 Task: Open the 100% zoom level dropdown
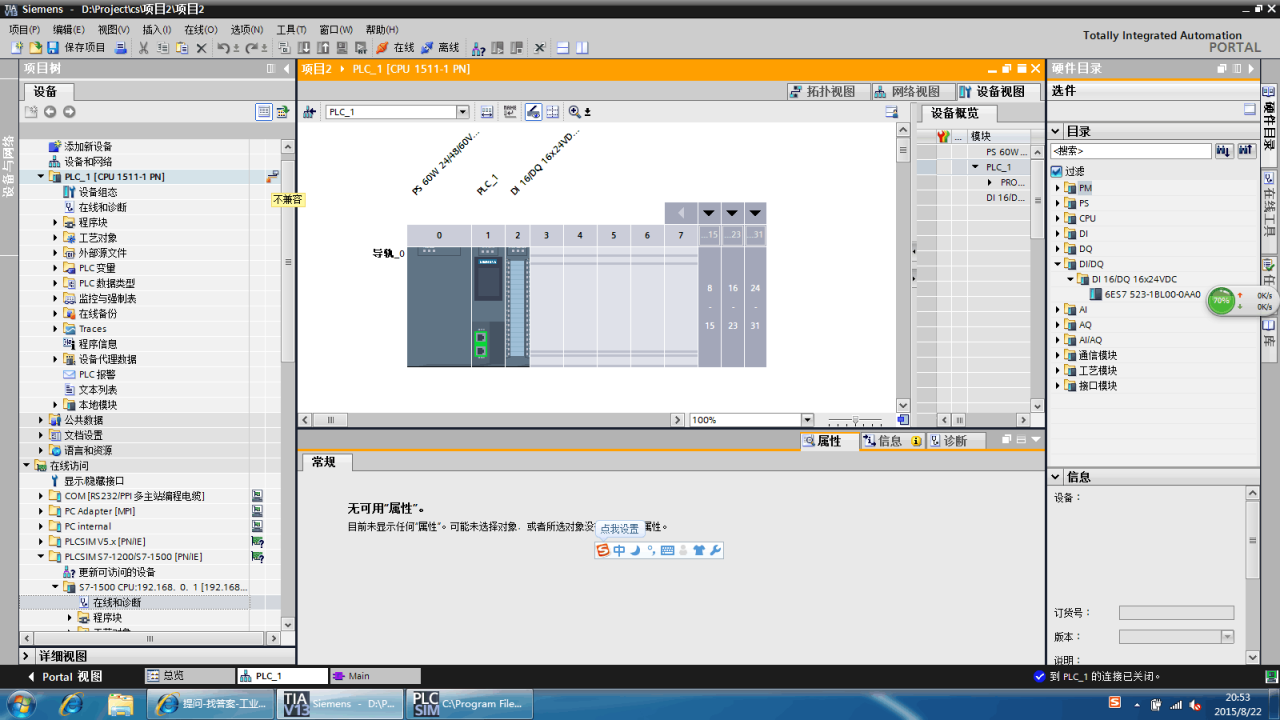click(x=807, y=420)
